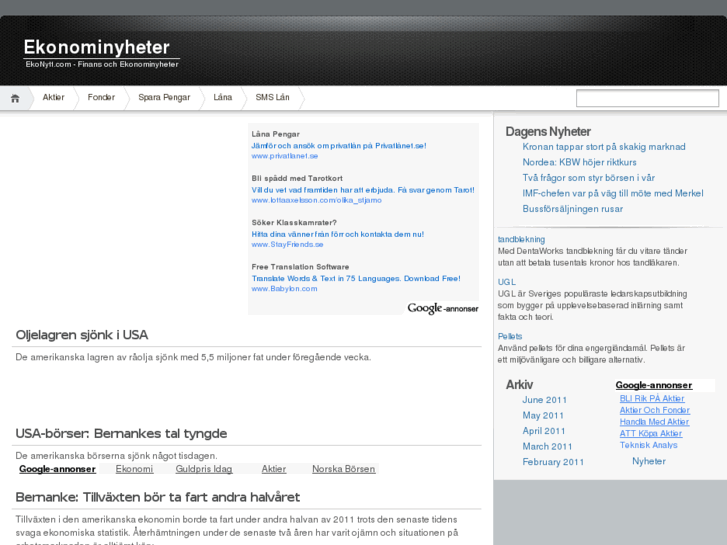Image resolution: width=727 pixels, height=545 pixels.
Task: Open BLI Rik PÅ Aktier ad
Action: (652, 398)
